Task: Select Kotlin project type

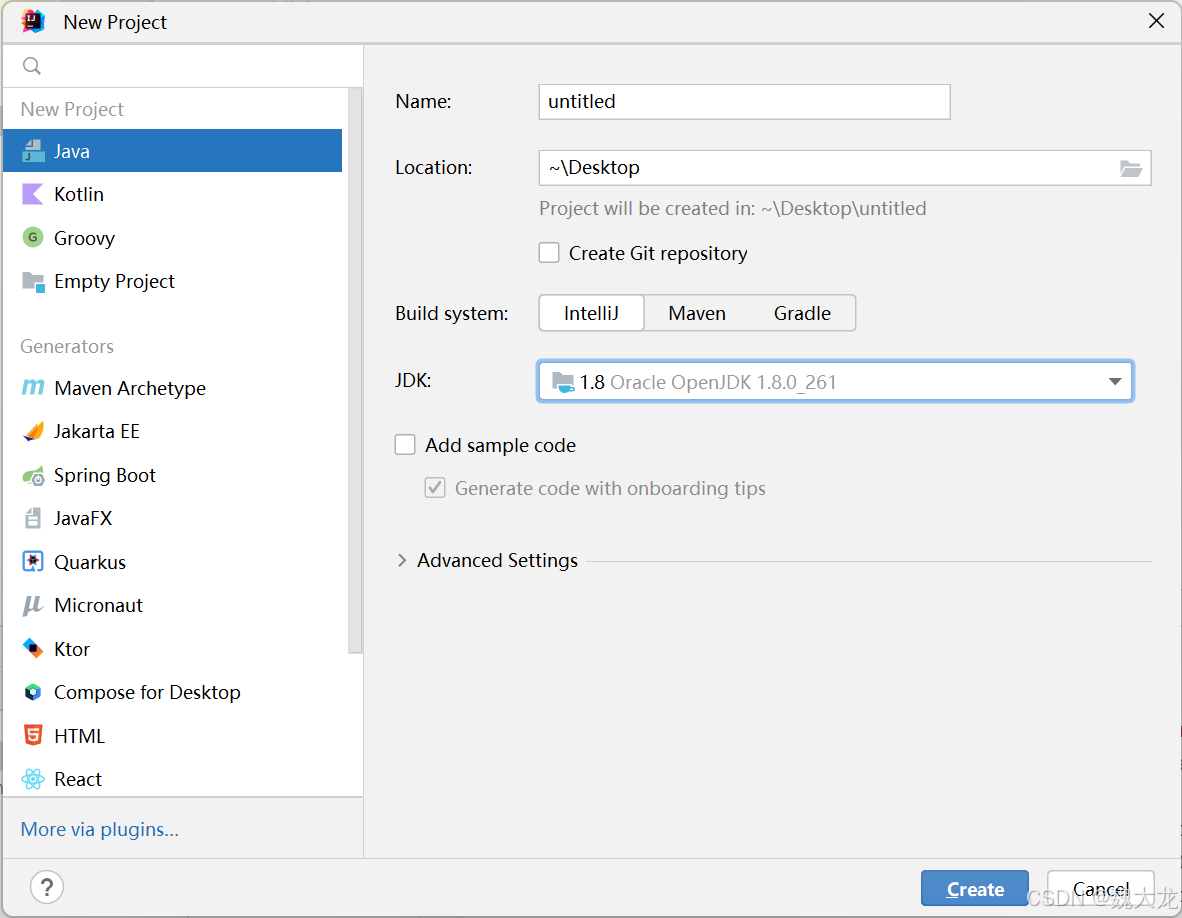Action: pyautogui.click(x=173, y=194)
